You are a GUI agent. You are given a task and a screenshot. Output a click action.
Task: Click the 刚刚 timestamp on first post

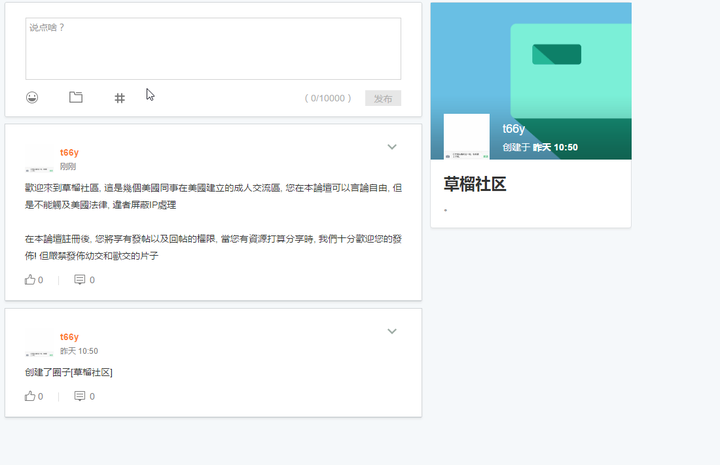pyautogui.click(x=68, y=167)
